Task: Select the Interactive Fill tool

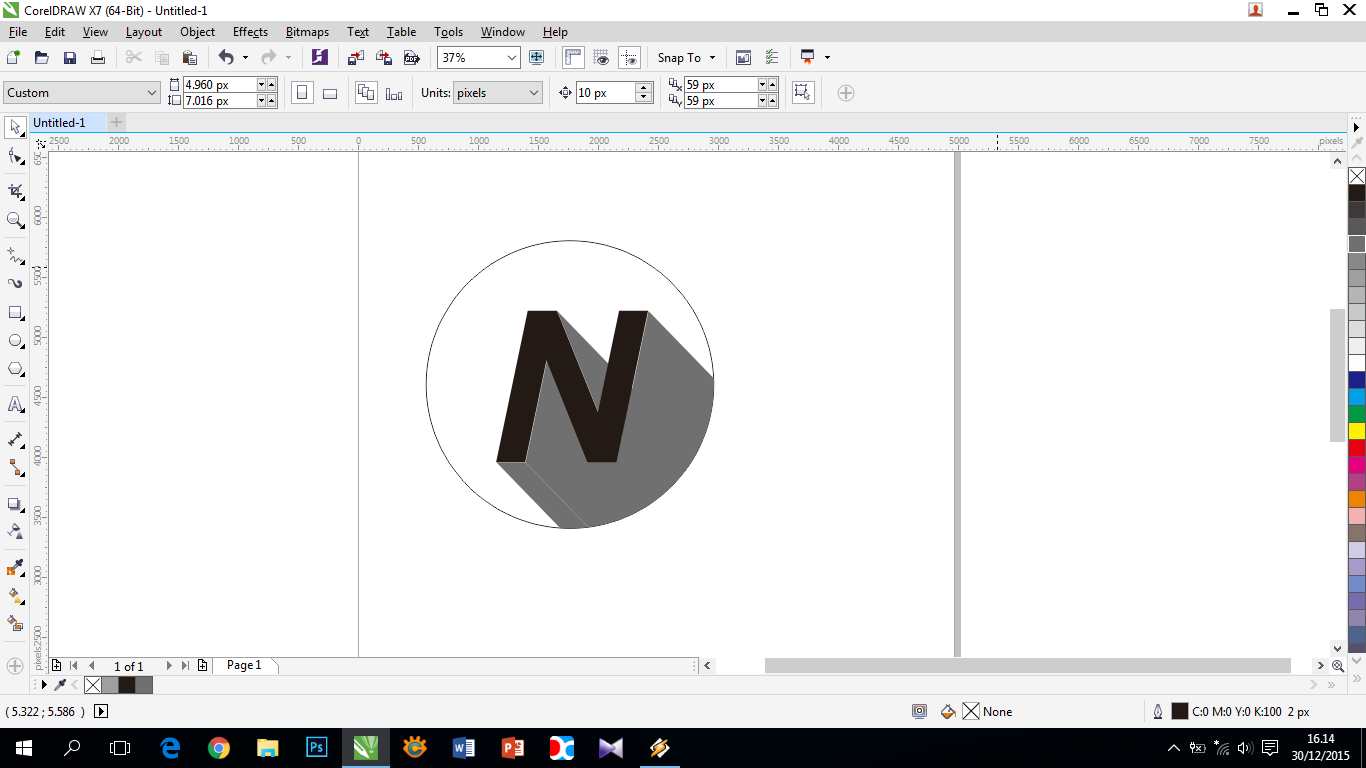Action: point(15,595)
